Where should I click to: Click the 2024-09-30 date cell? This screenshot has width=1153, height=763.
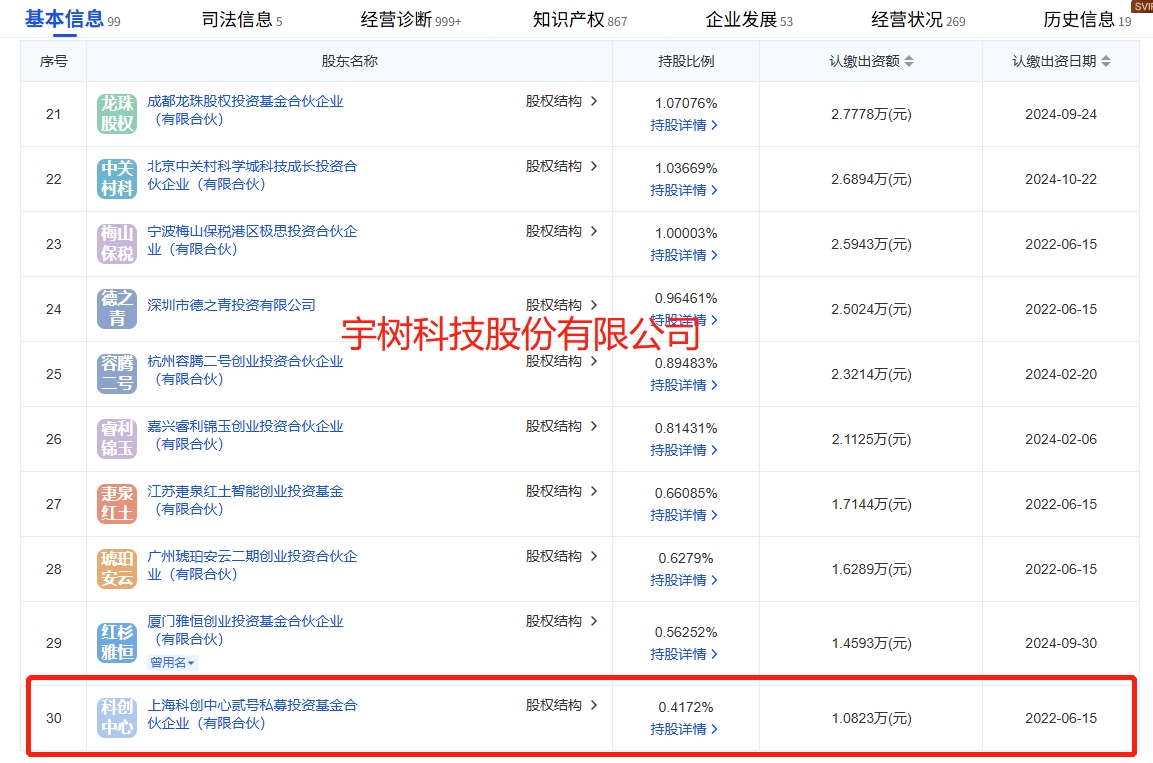pos(1060,643)
